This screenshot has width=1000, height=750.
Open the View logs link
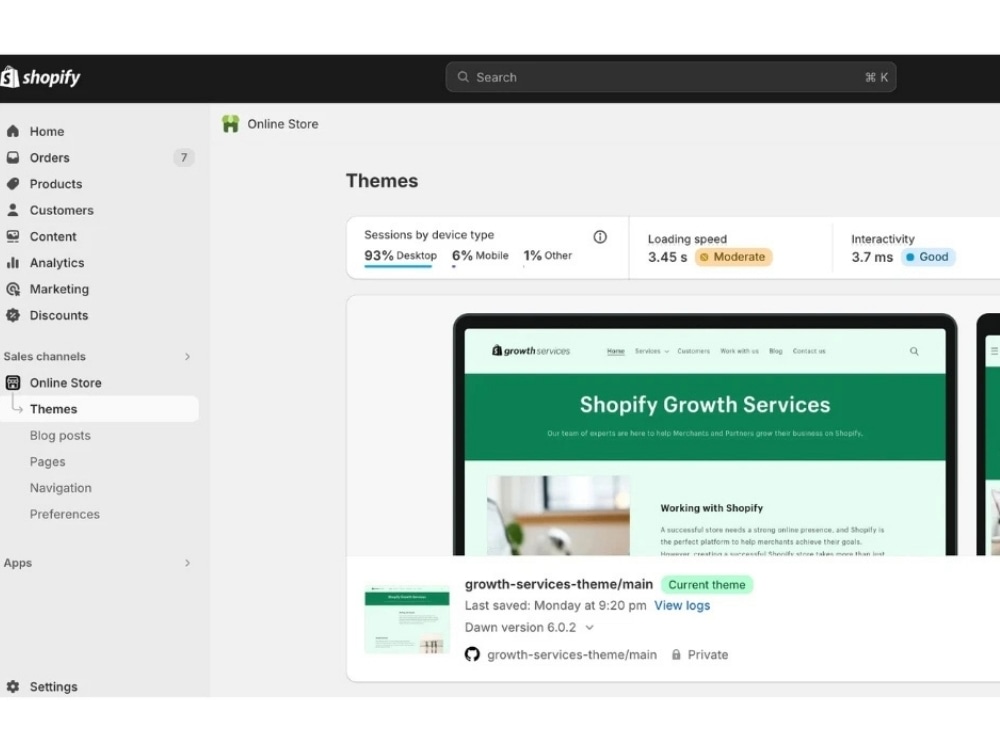point(682,606)
